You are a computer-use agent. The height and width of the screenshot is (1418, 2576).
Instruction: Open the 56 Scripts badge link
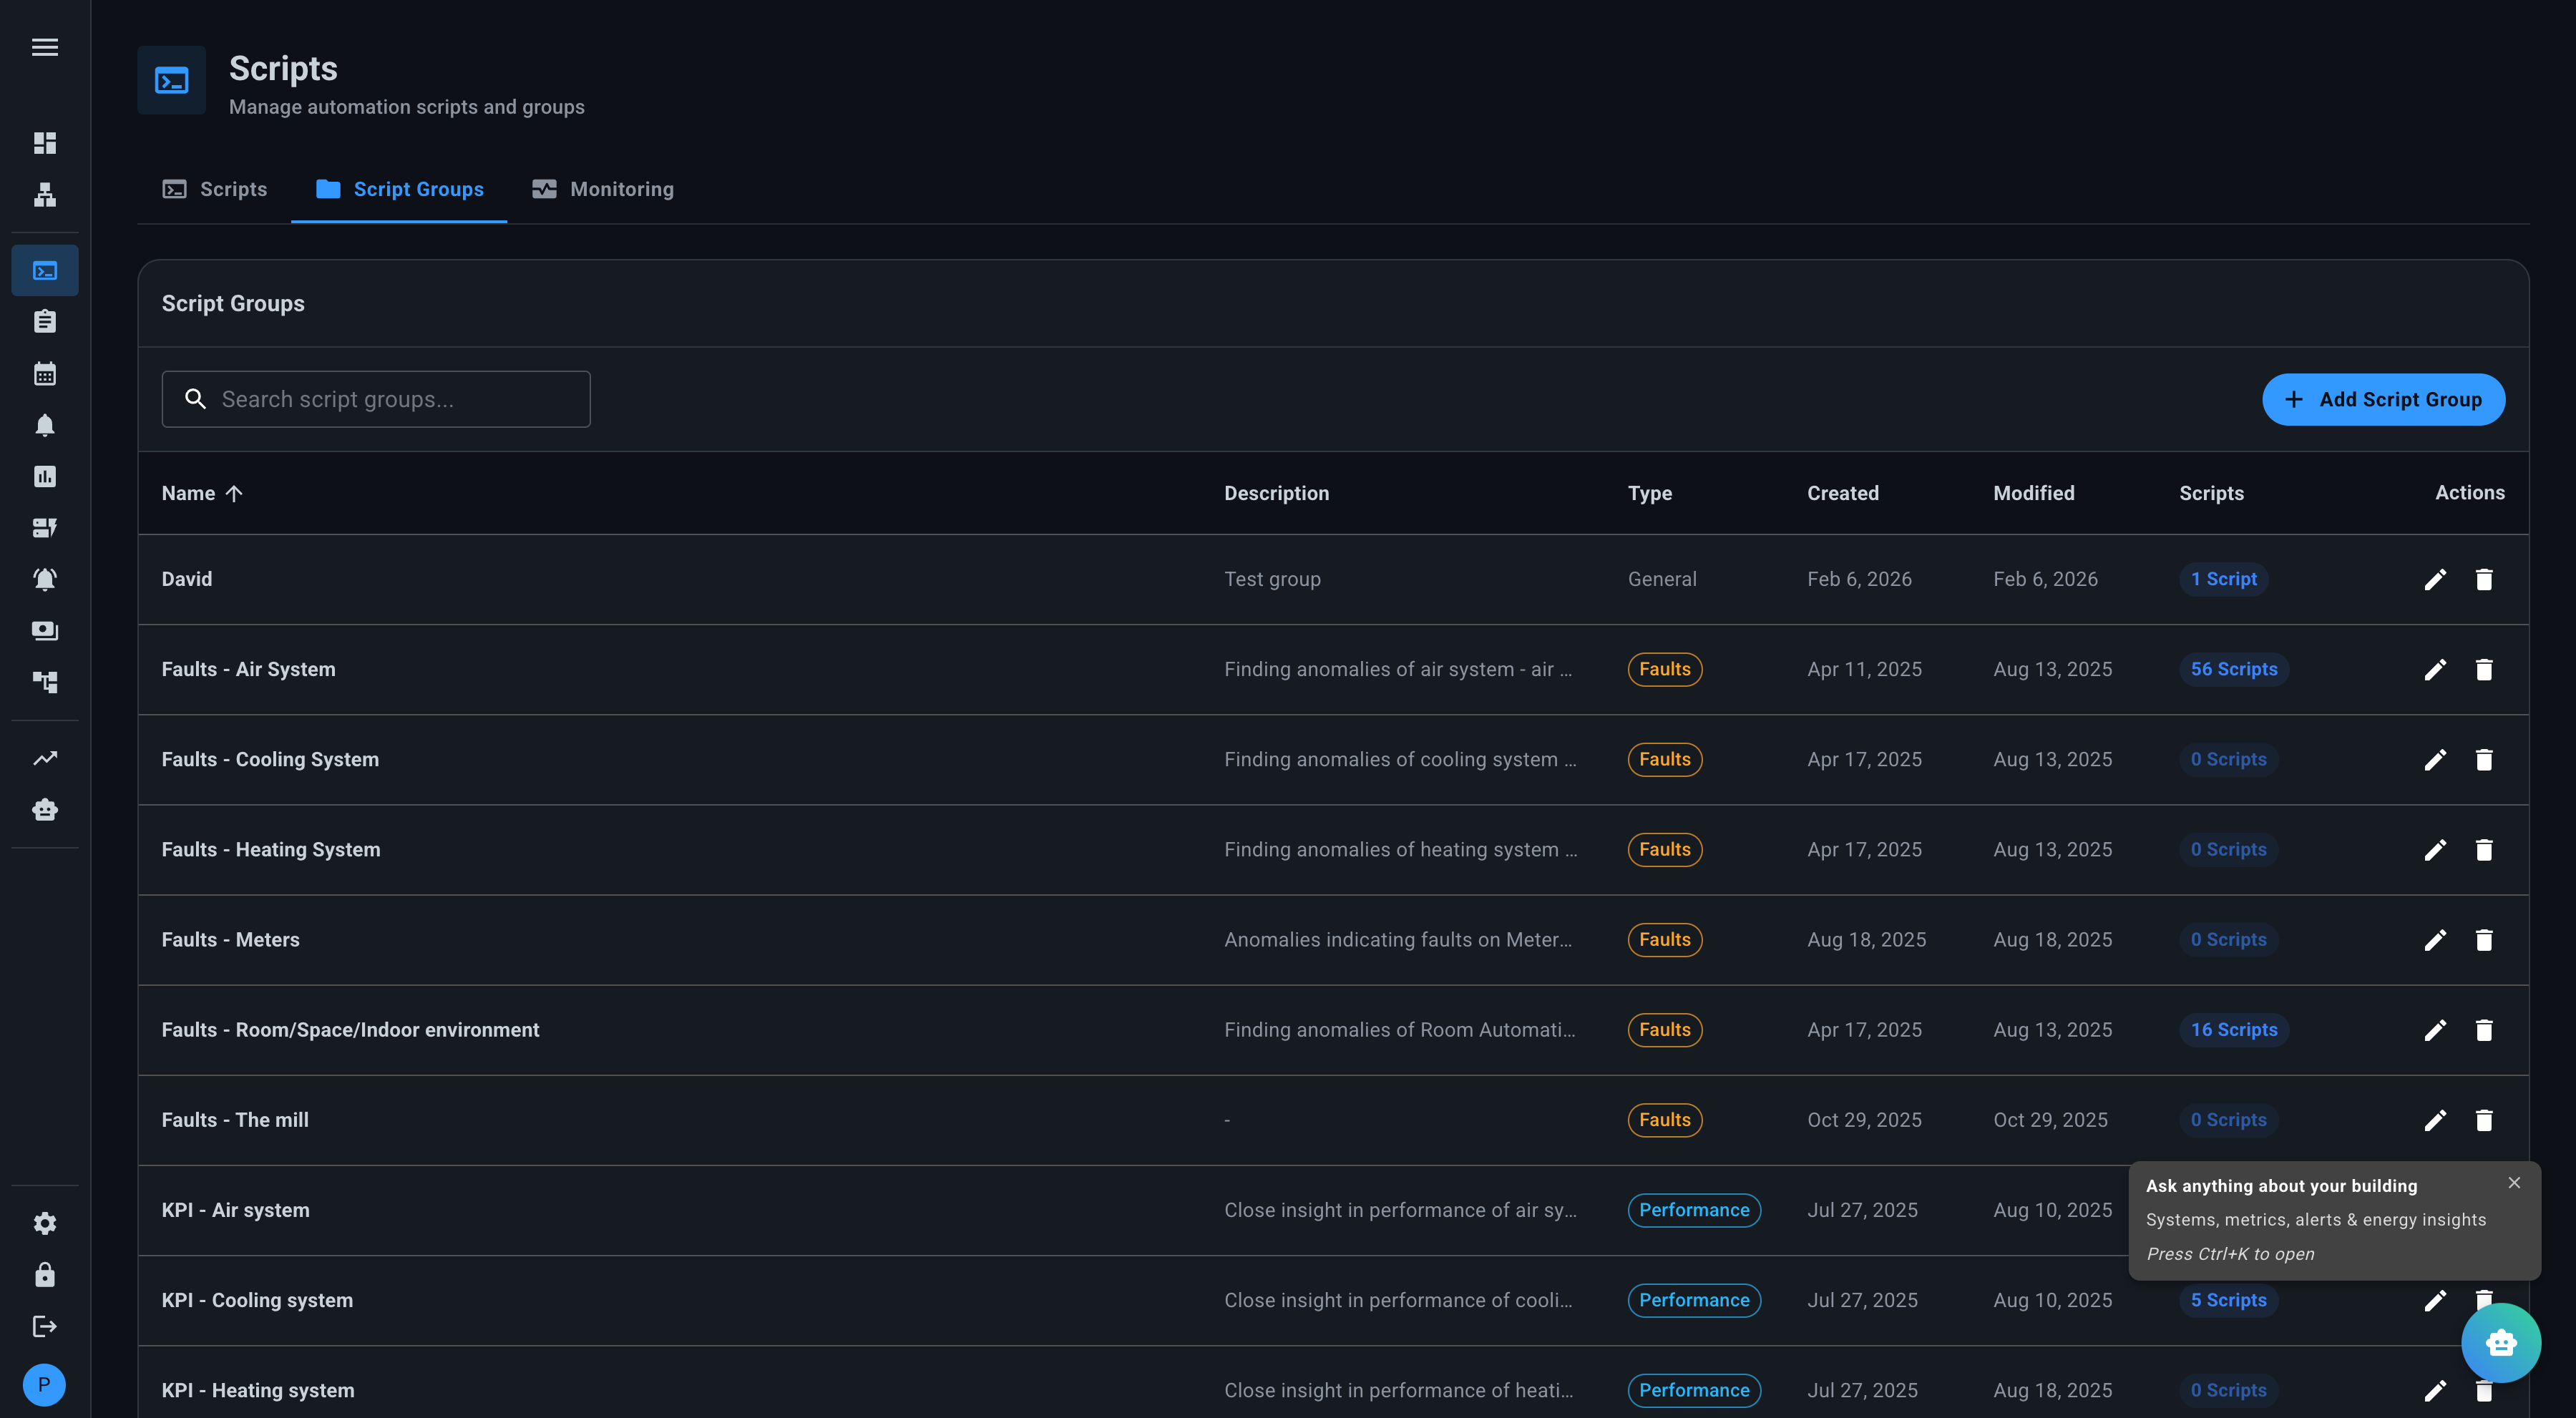2233,669
